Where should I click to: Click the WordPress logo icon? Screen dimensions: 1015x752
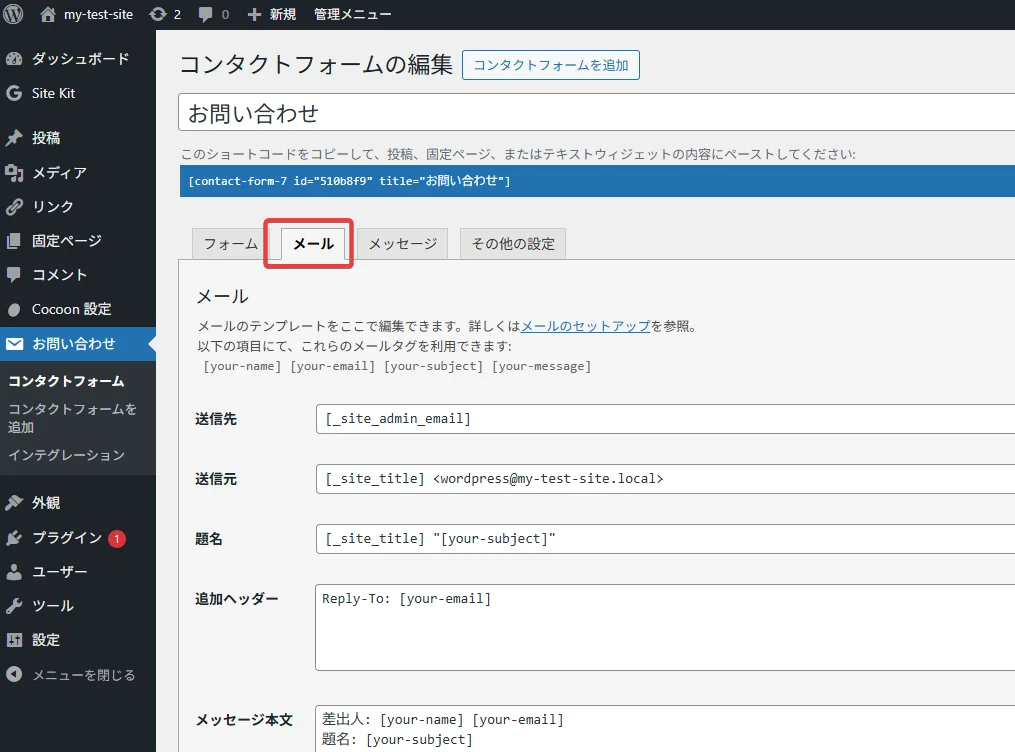coord(13,14)
